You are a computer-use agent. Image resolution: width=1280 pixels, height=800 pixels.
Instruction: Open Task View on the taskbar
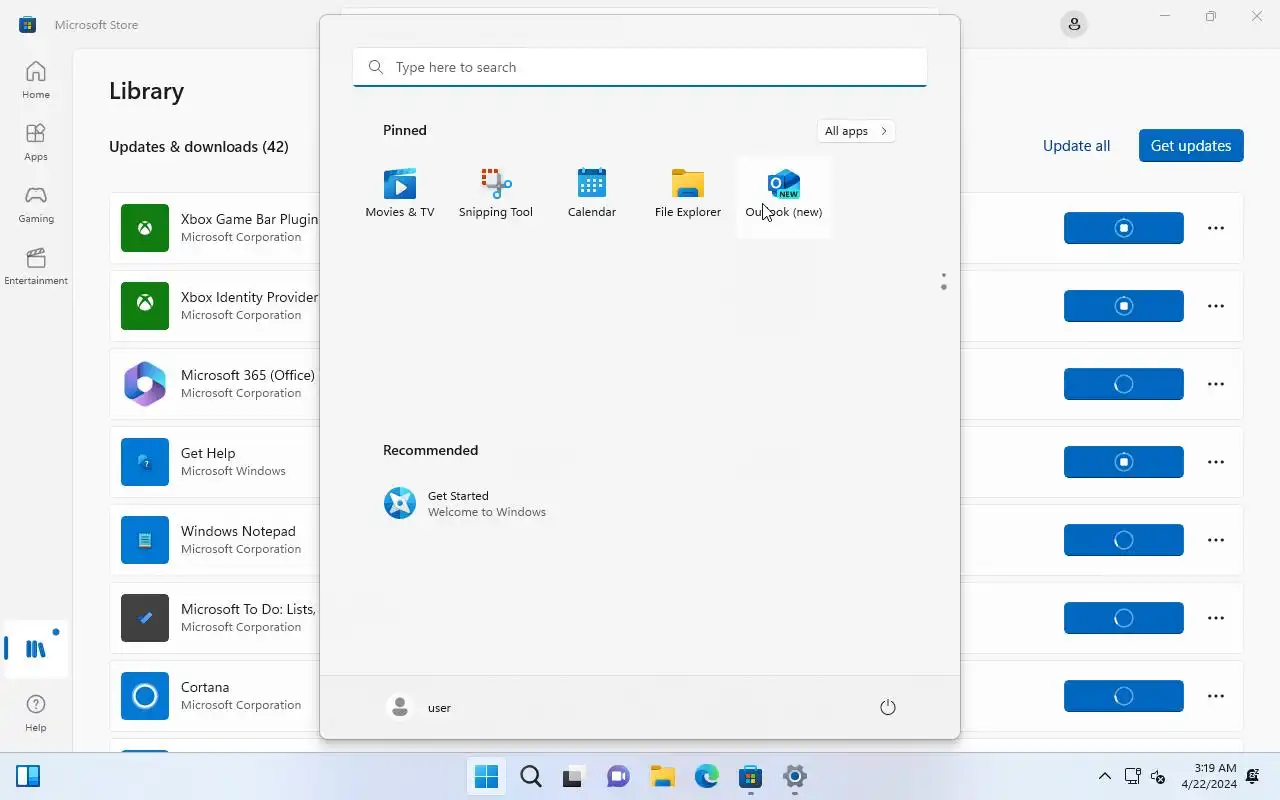click(x=573, y=776)
